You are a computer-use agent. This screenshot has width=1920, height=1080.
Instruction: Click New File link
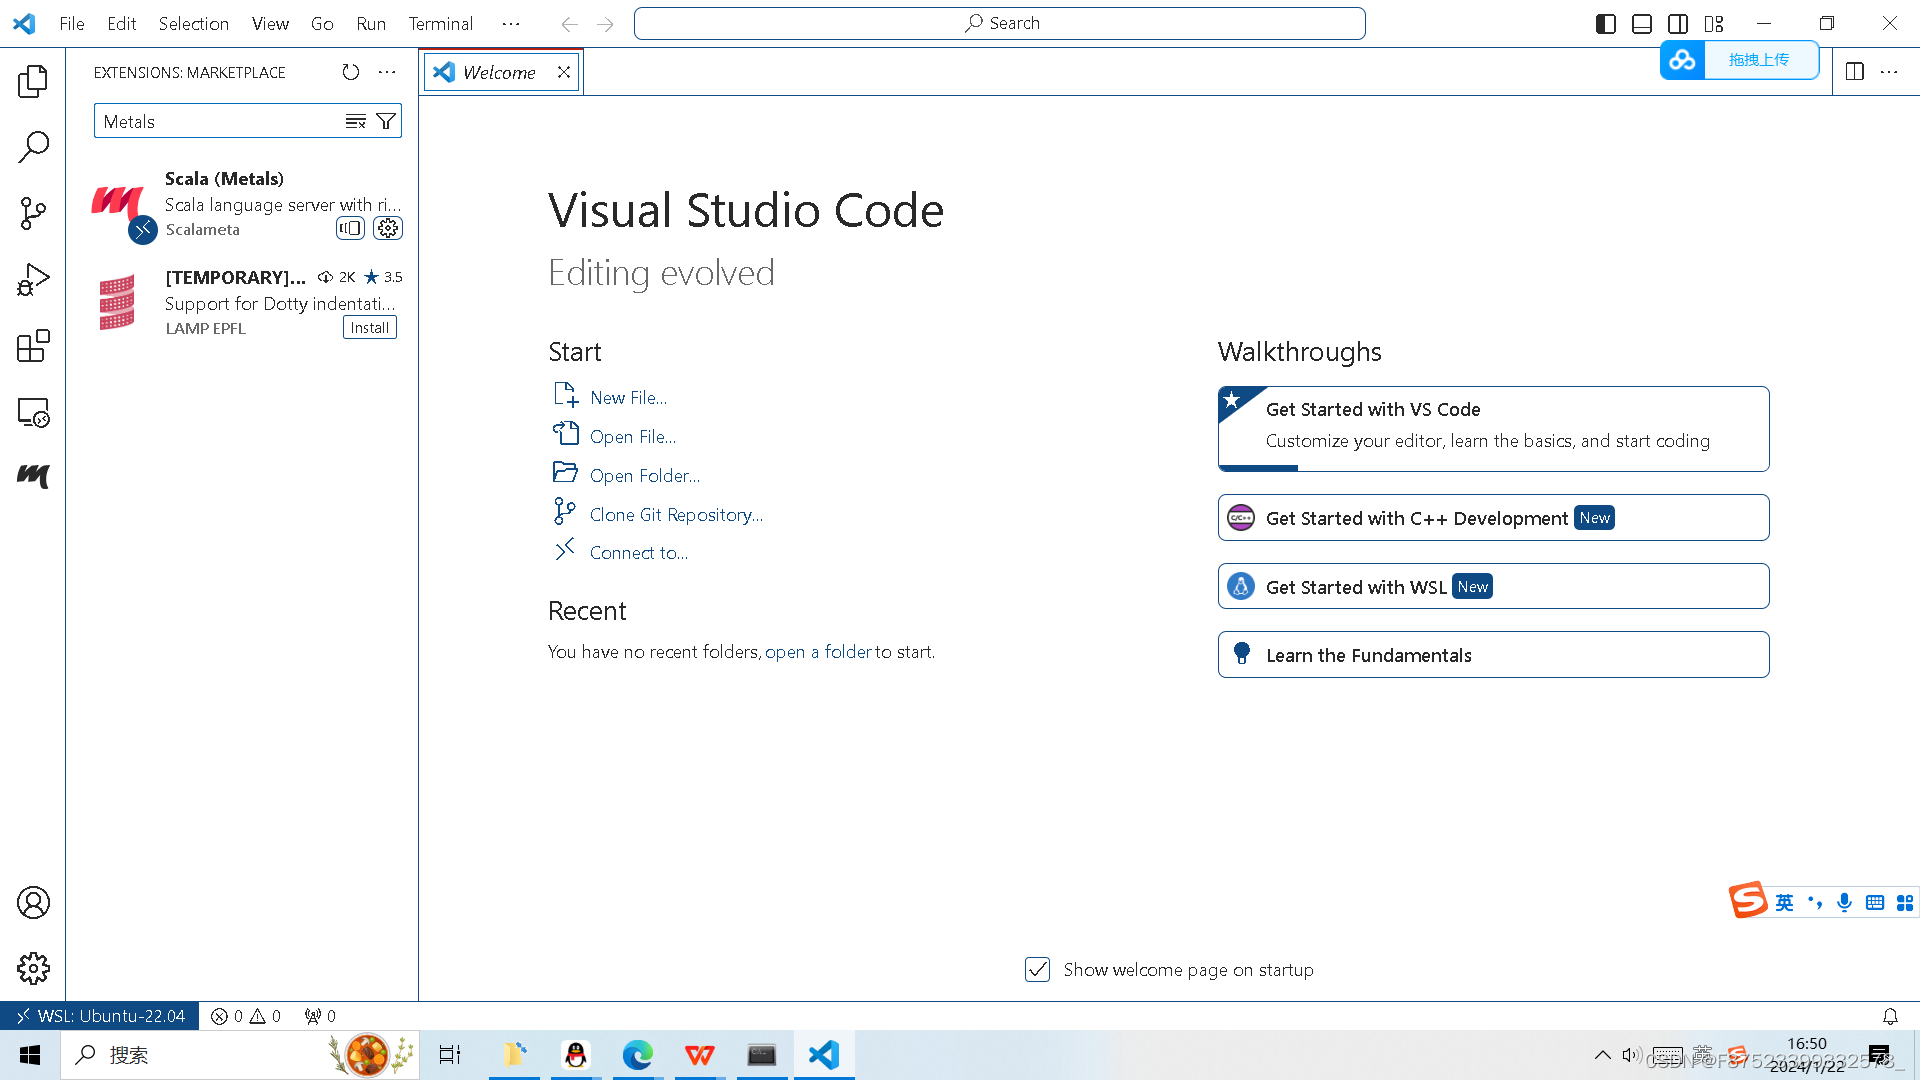click(628, 397)
